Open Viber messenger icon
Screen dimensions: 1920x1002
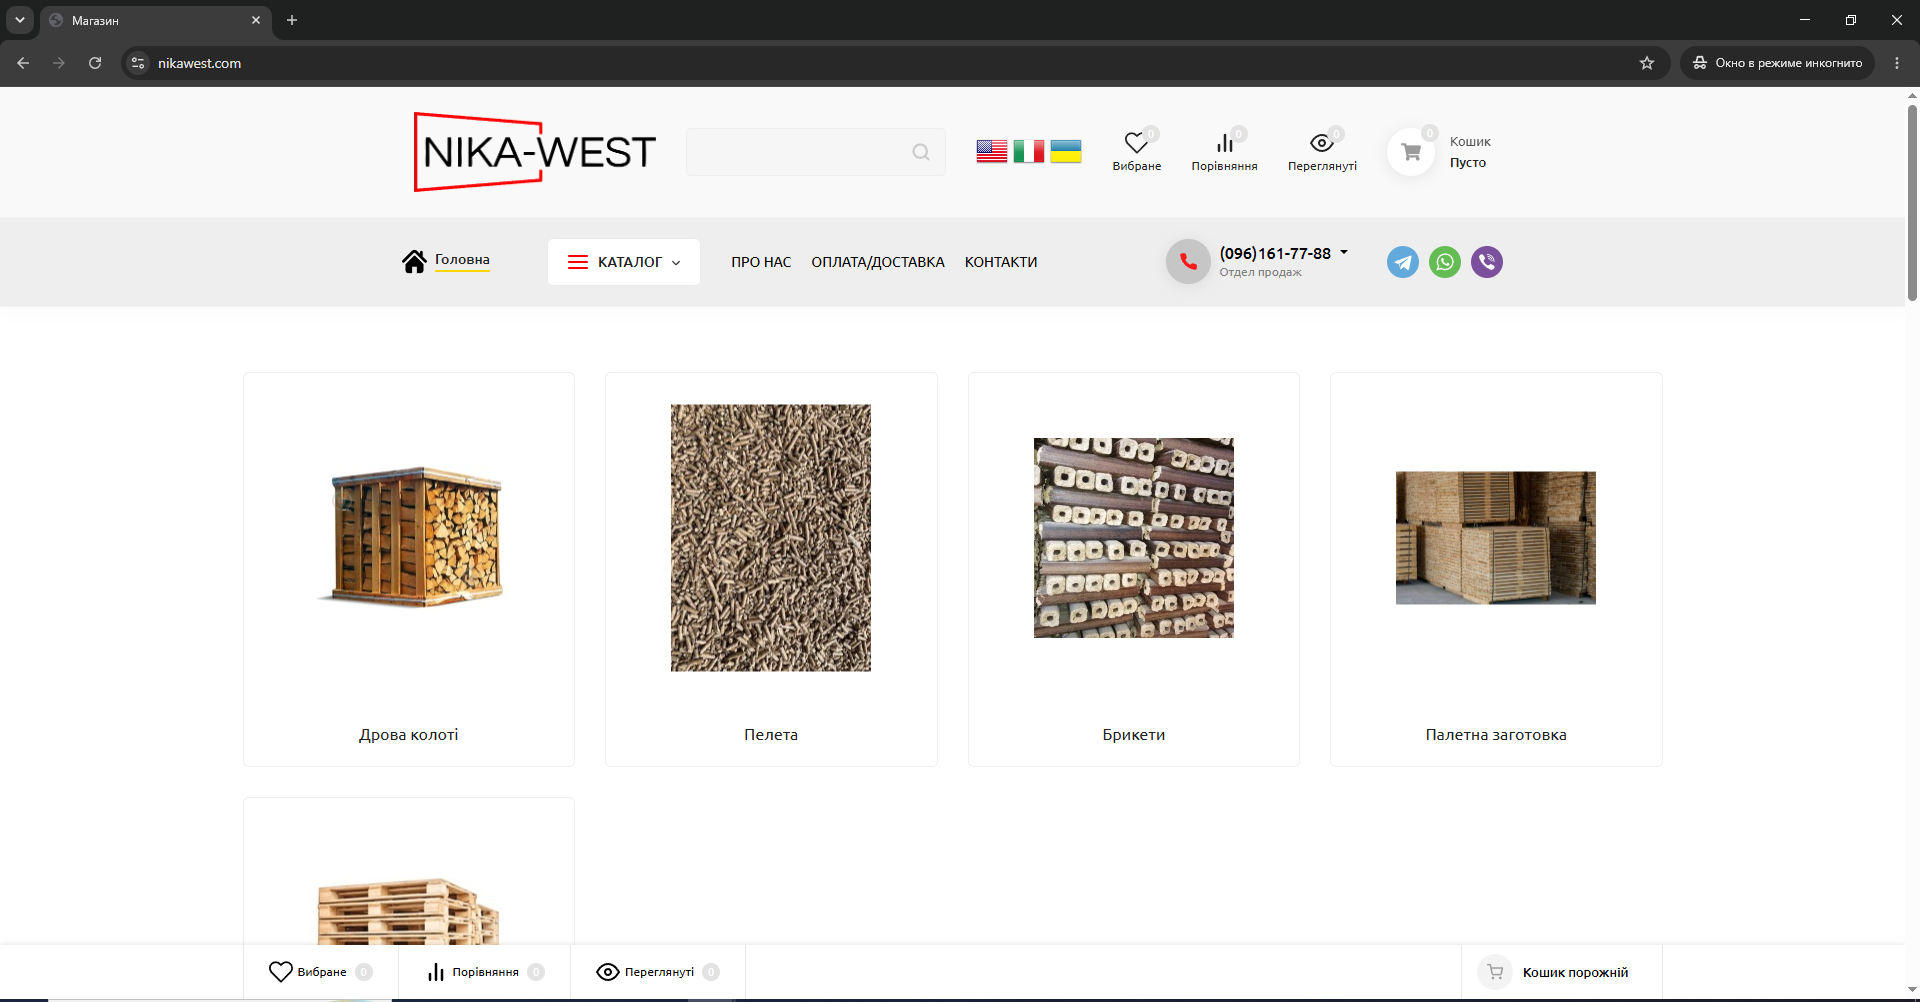coord(1487,262)
